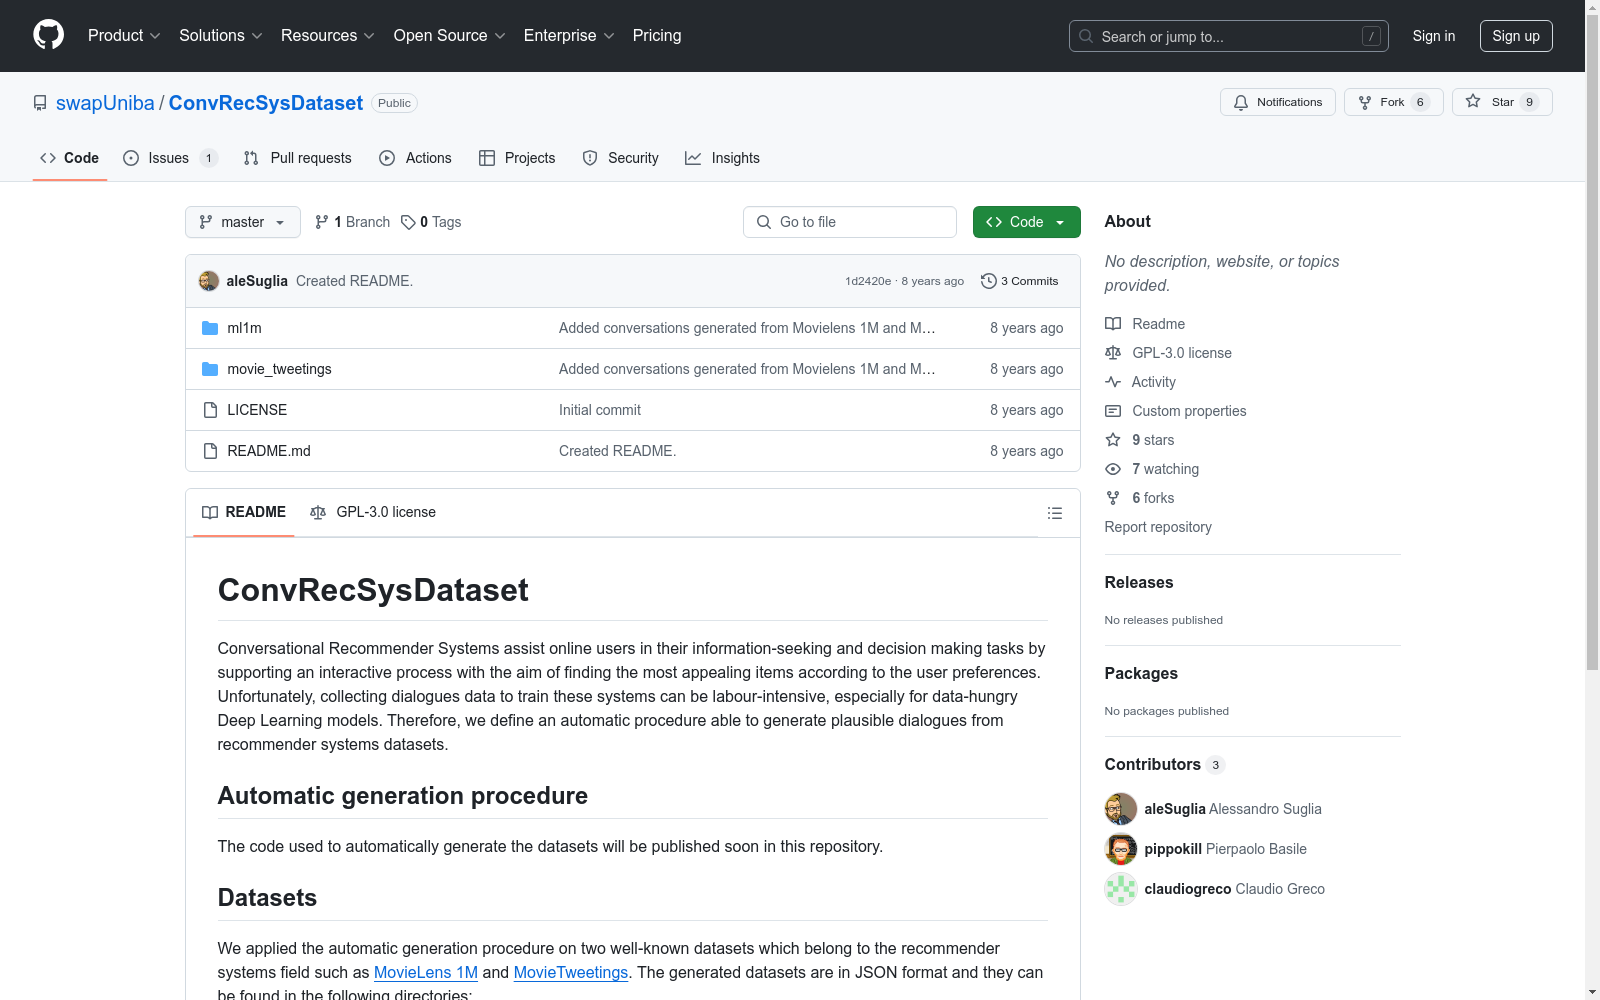Click the 3 Commits history link
Viewport: 1600px width, 1000px height.
[x=1020, y=281]
